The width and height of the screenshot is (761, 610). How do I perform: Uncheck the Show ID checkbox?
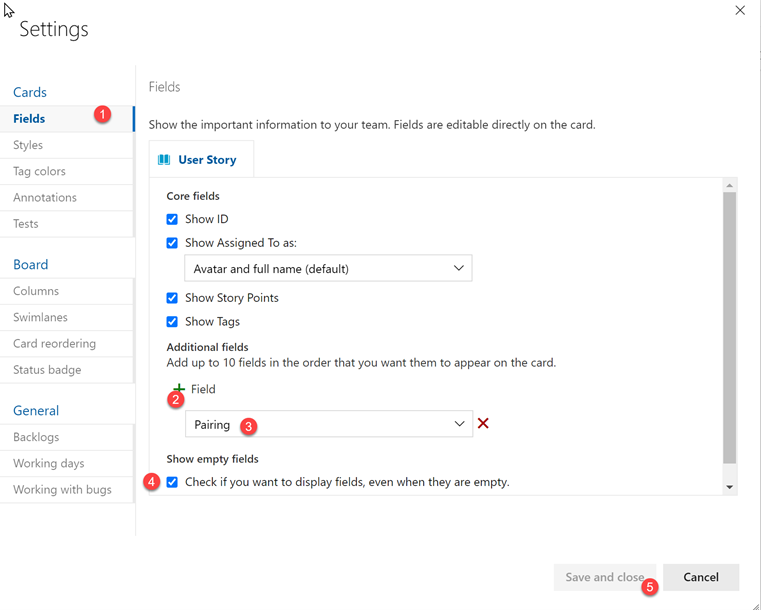172,219
